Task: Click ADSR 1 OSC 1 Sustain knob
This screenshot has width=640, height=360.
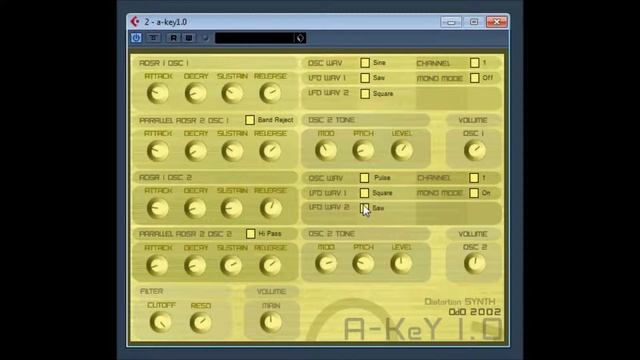Action: pos(232,93)
